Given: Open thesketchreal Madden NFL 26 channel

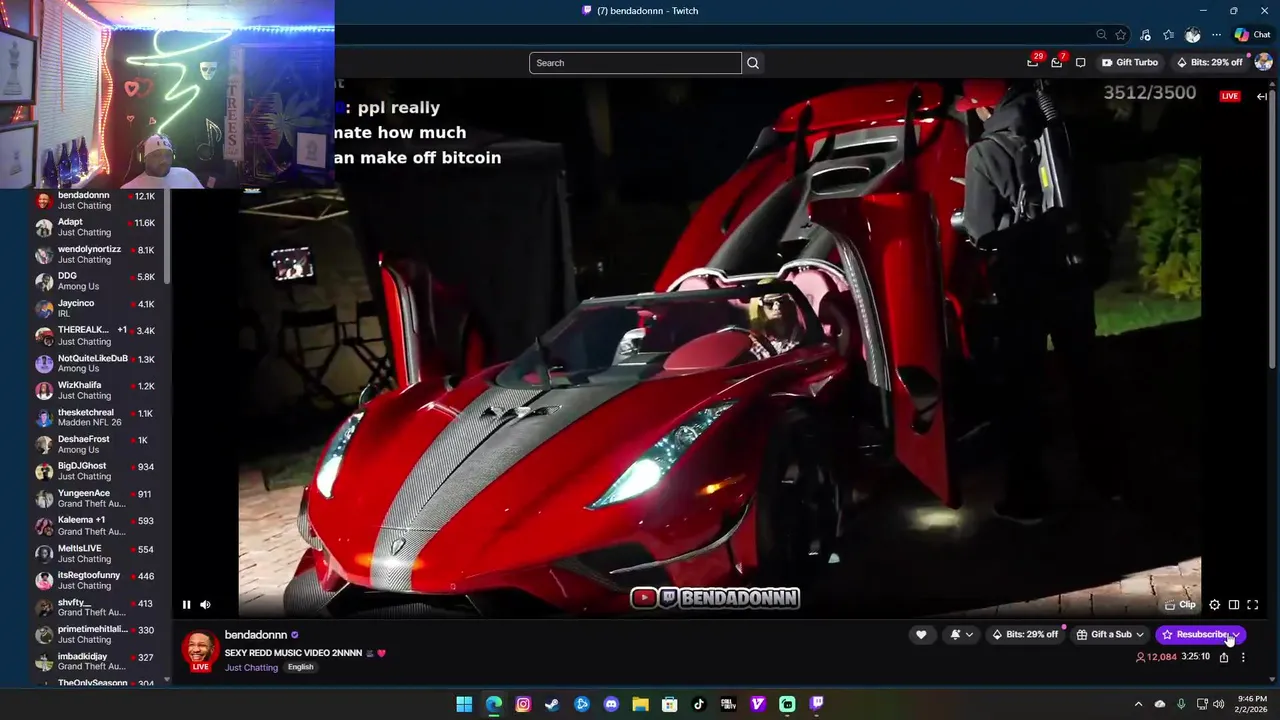Looking at the screenshot, I should pyautogui.click(x=97, y=417).
